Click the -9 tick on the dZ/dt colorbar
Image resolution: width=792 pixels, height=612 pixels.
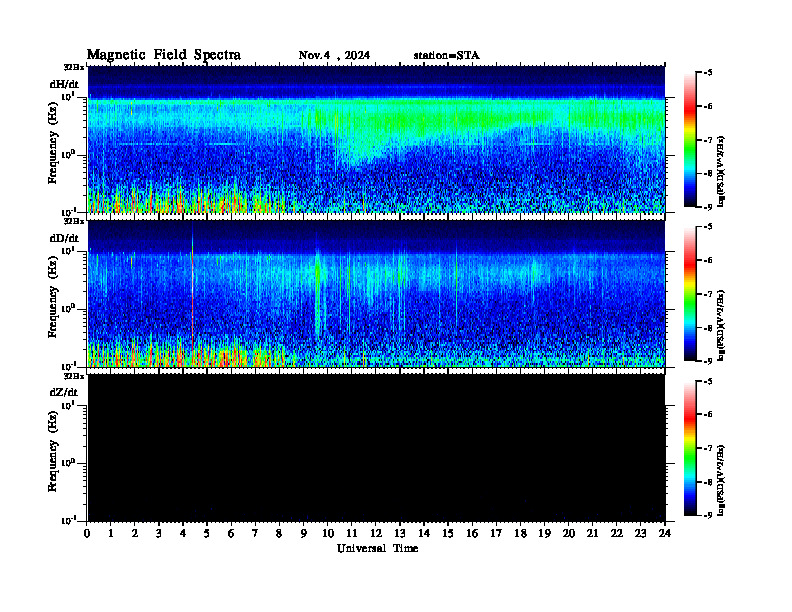point(708,515)
